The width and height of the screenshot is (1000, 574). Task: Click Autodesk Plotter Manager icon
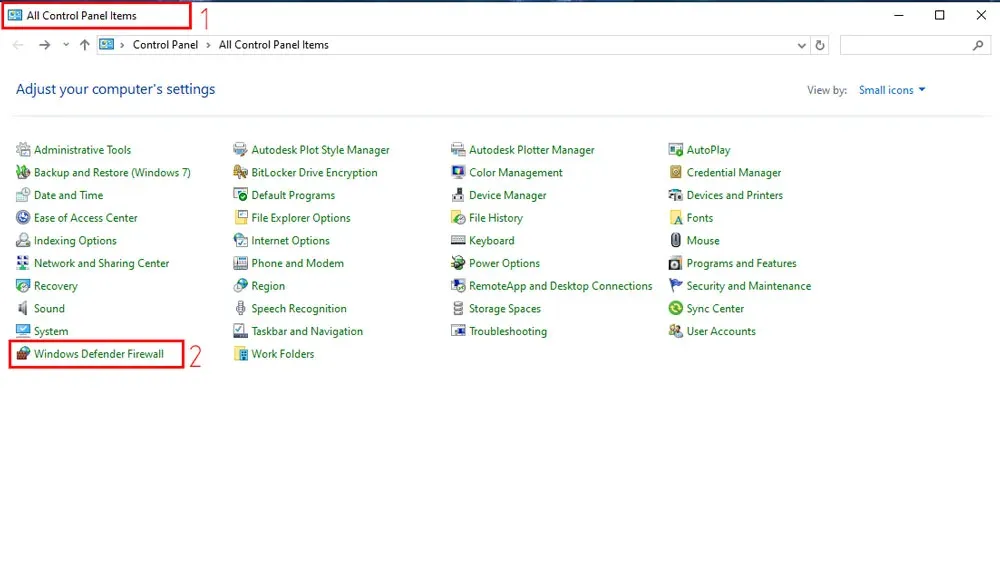[x=458, y=150]
